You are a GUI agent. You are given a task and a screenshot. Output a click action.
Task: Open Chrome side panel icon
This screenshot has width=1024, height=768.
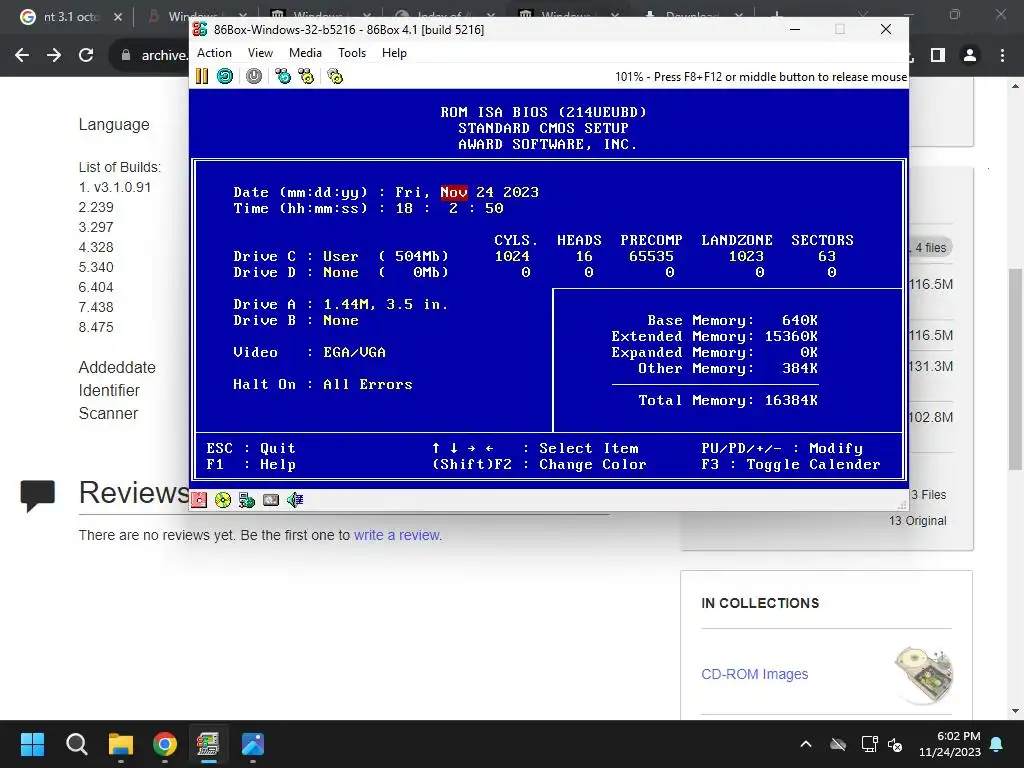point(938,56)
